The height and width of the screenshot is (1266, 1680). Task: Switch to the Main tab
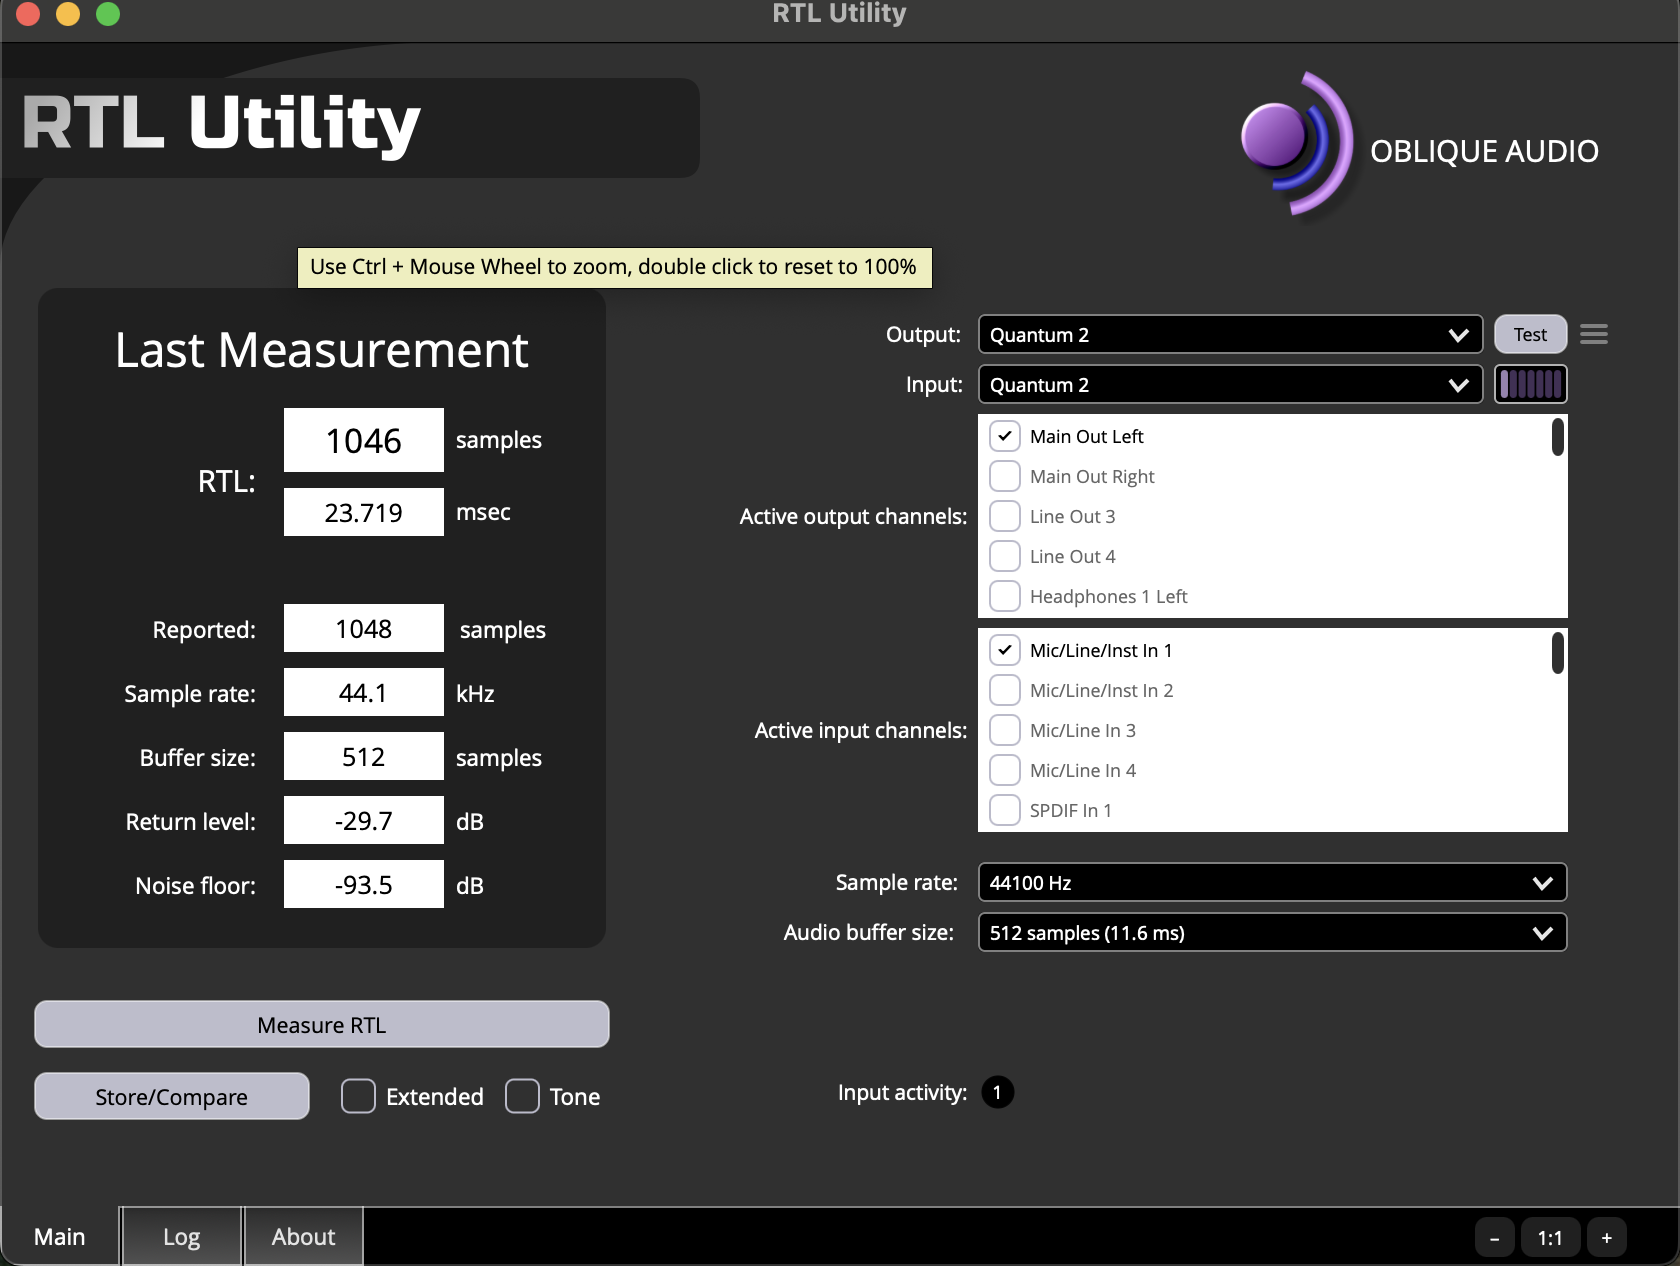[60, 1237]
